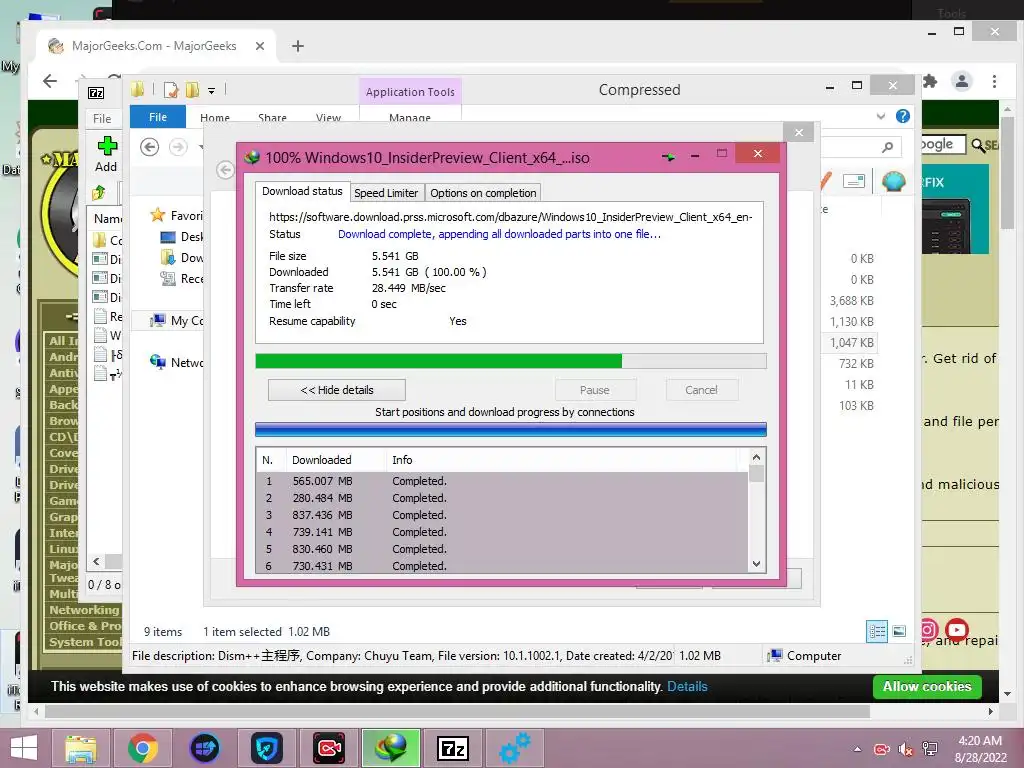This screenshot has width=1024, height=768.
Task: Open the Chrome three-dot menu
Action: [x=994, y=82]
